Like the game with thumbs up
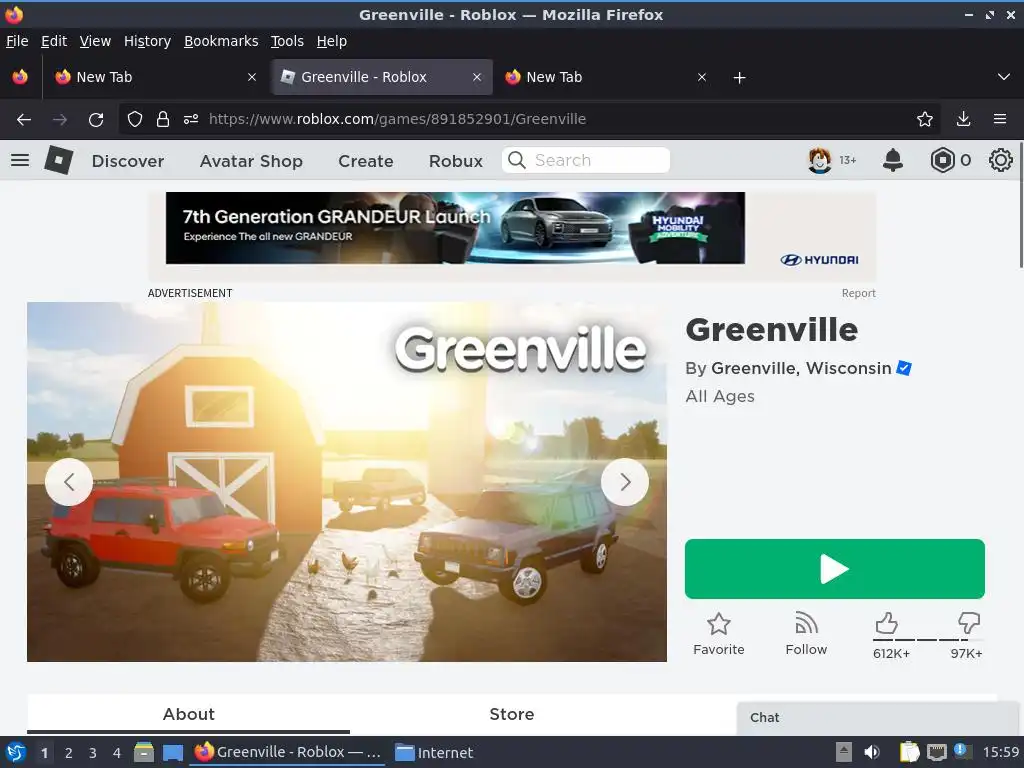 tap(886, 623)
